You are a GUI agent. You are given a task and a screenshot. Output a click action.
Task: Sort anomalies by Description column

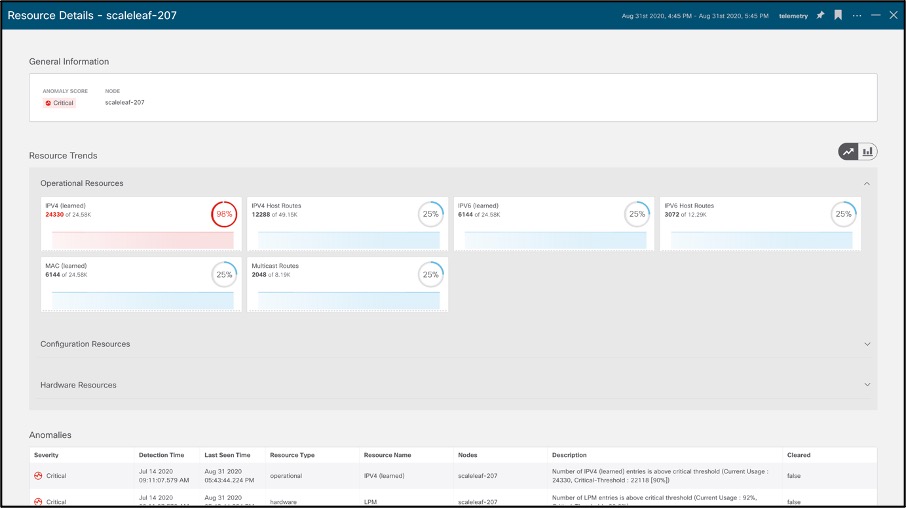click(569, 455)
